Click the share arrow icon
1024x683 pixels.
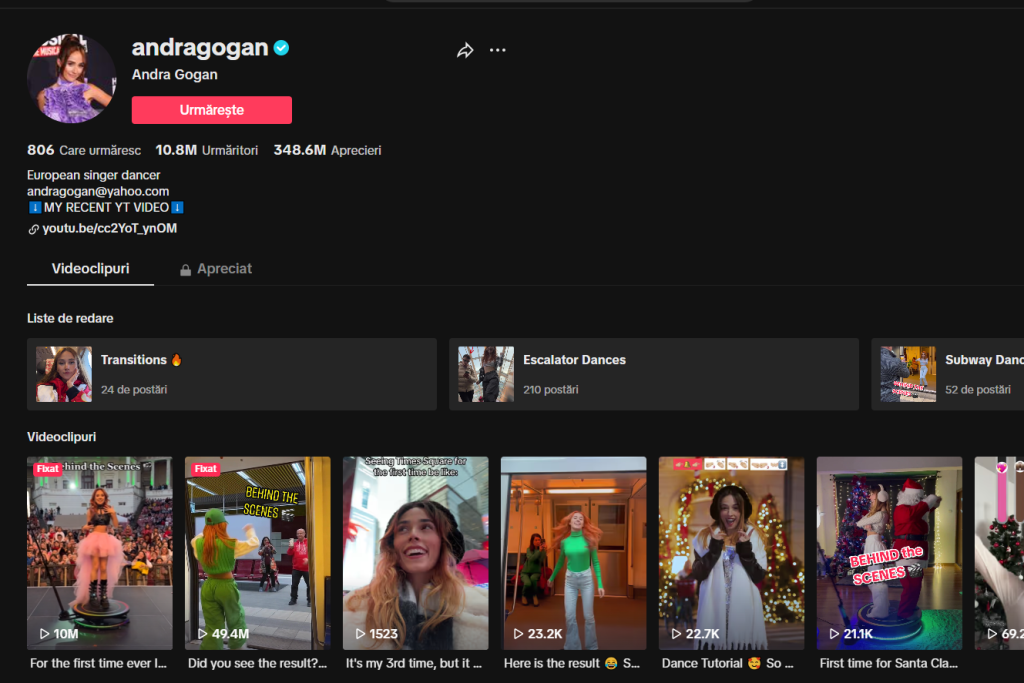click(x=465, y=50)
